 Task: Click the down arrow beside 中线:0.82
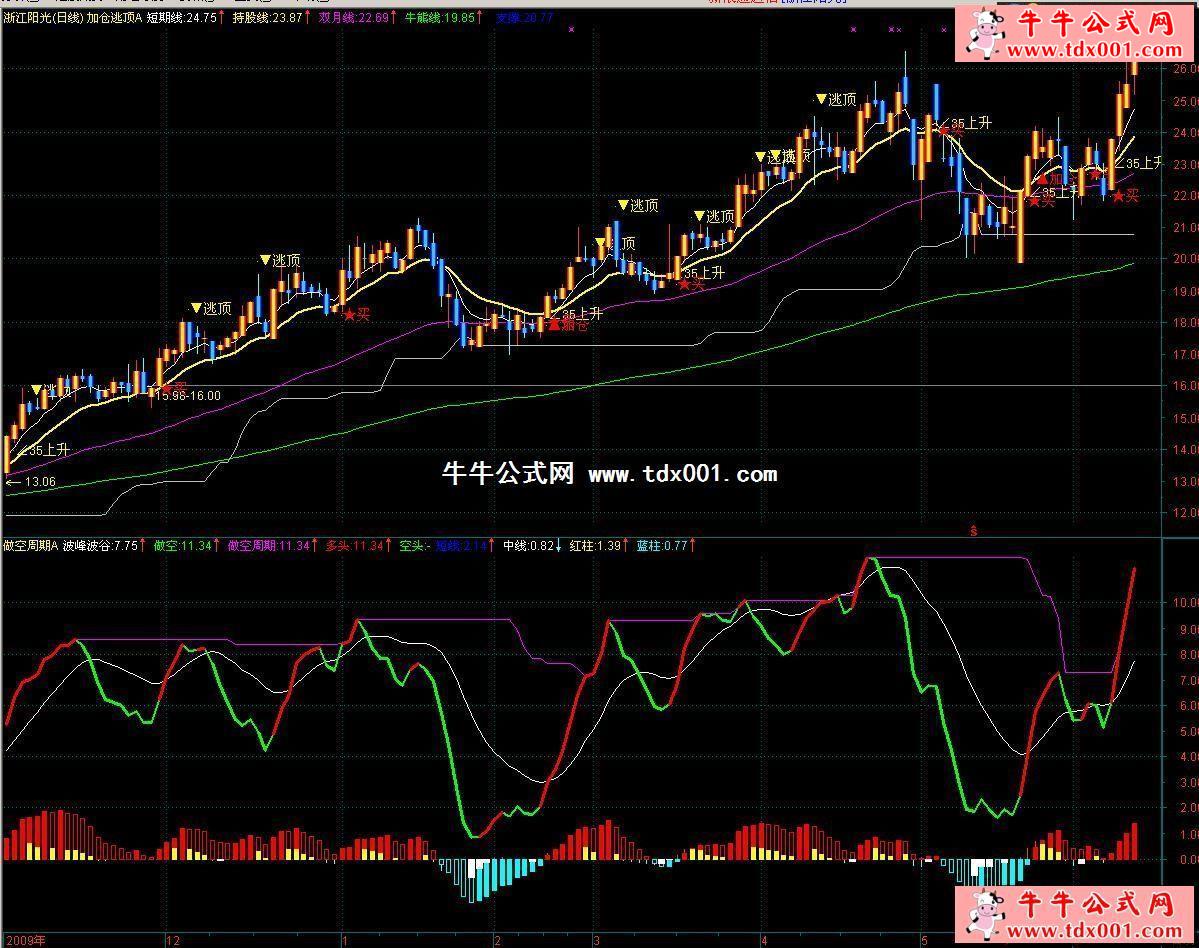click(x=559, y=546)
